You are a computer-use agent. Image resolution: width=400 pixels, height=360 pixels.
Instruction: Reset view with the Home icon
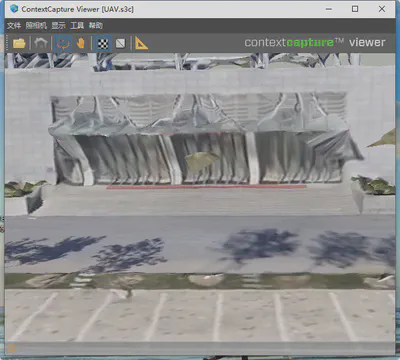tap(41, 43)
